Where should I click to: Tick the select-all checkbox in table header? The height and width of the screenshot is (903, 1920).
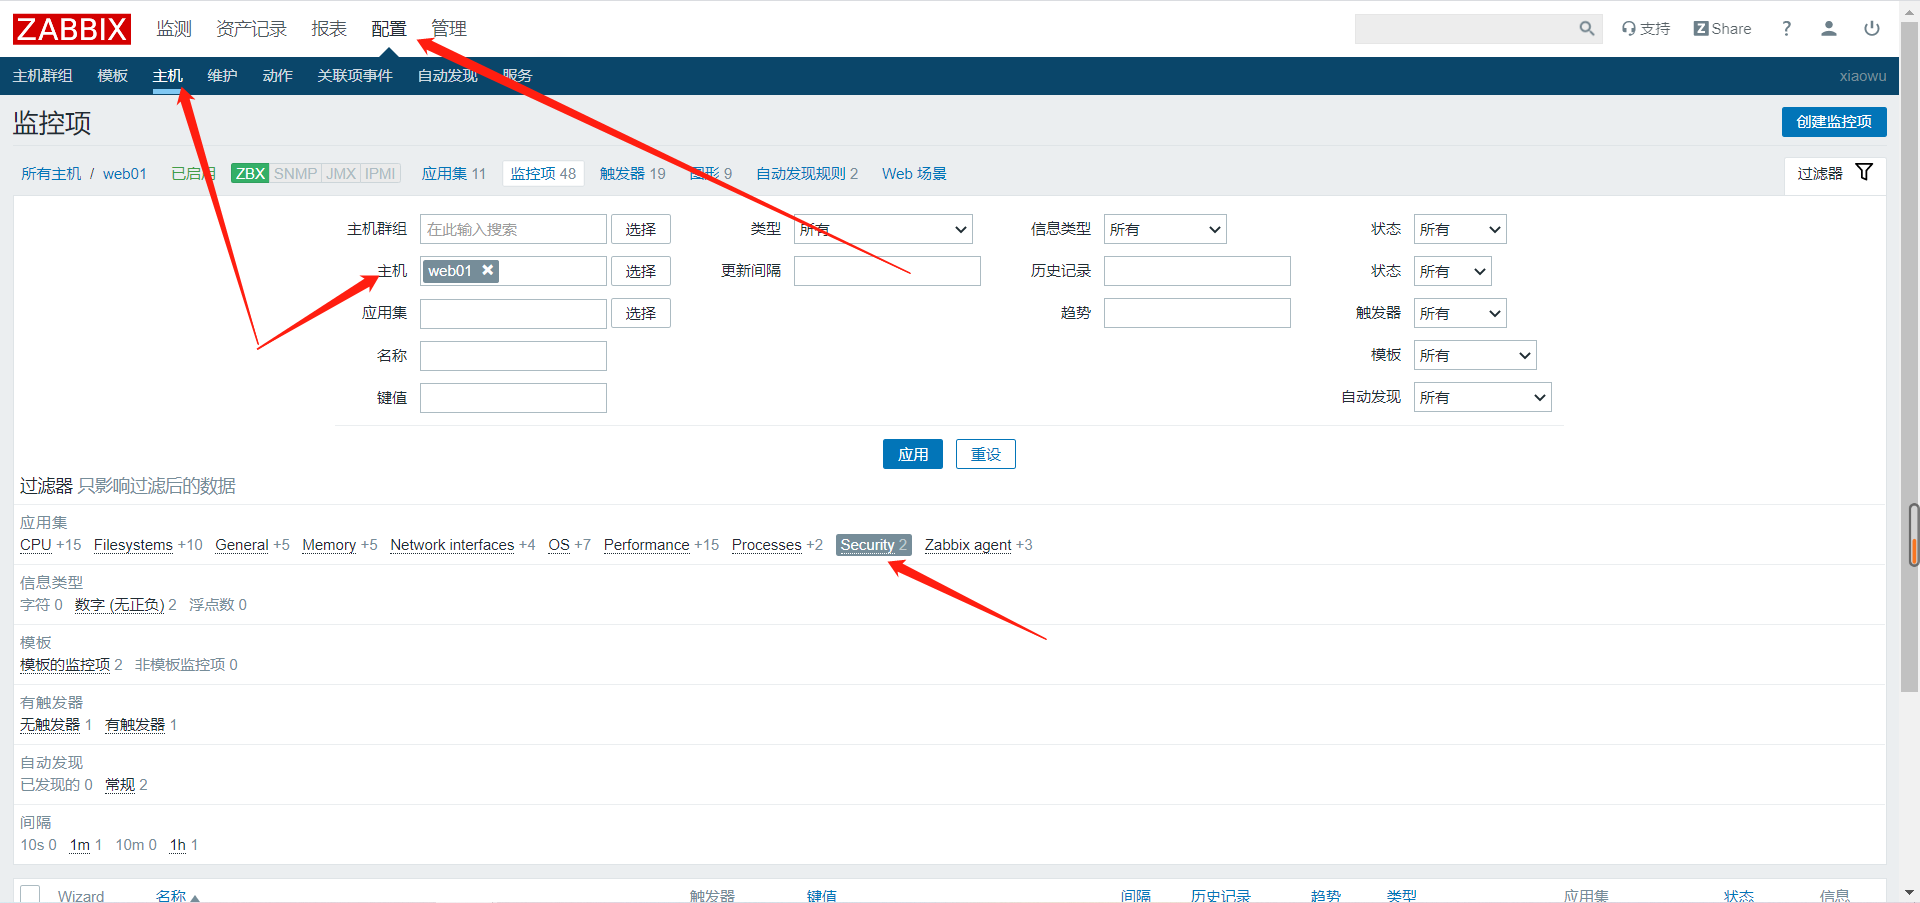30,894
